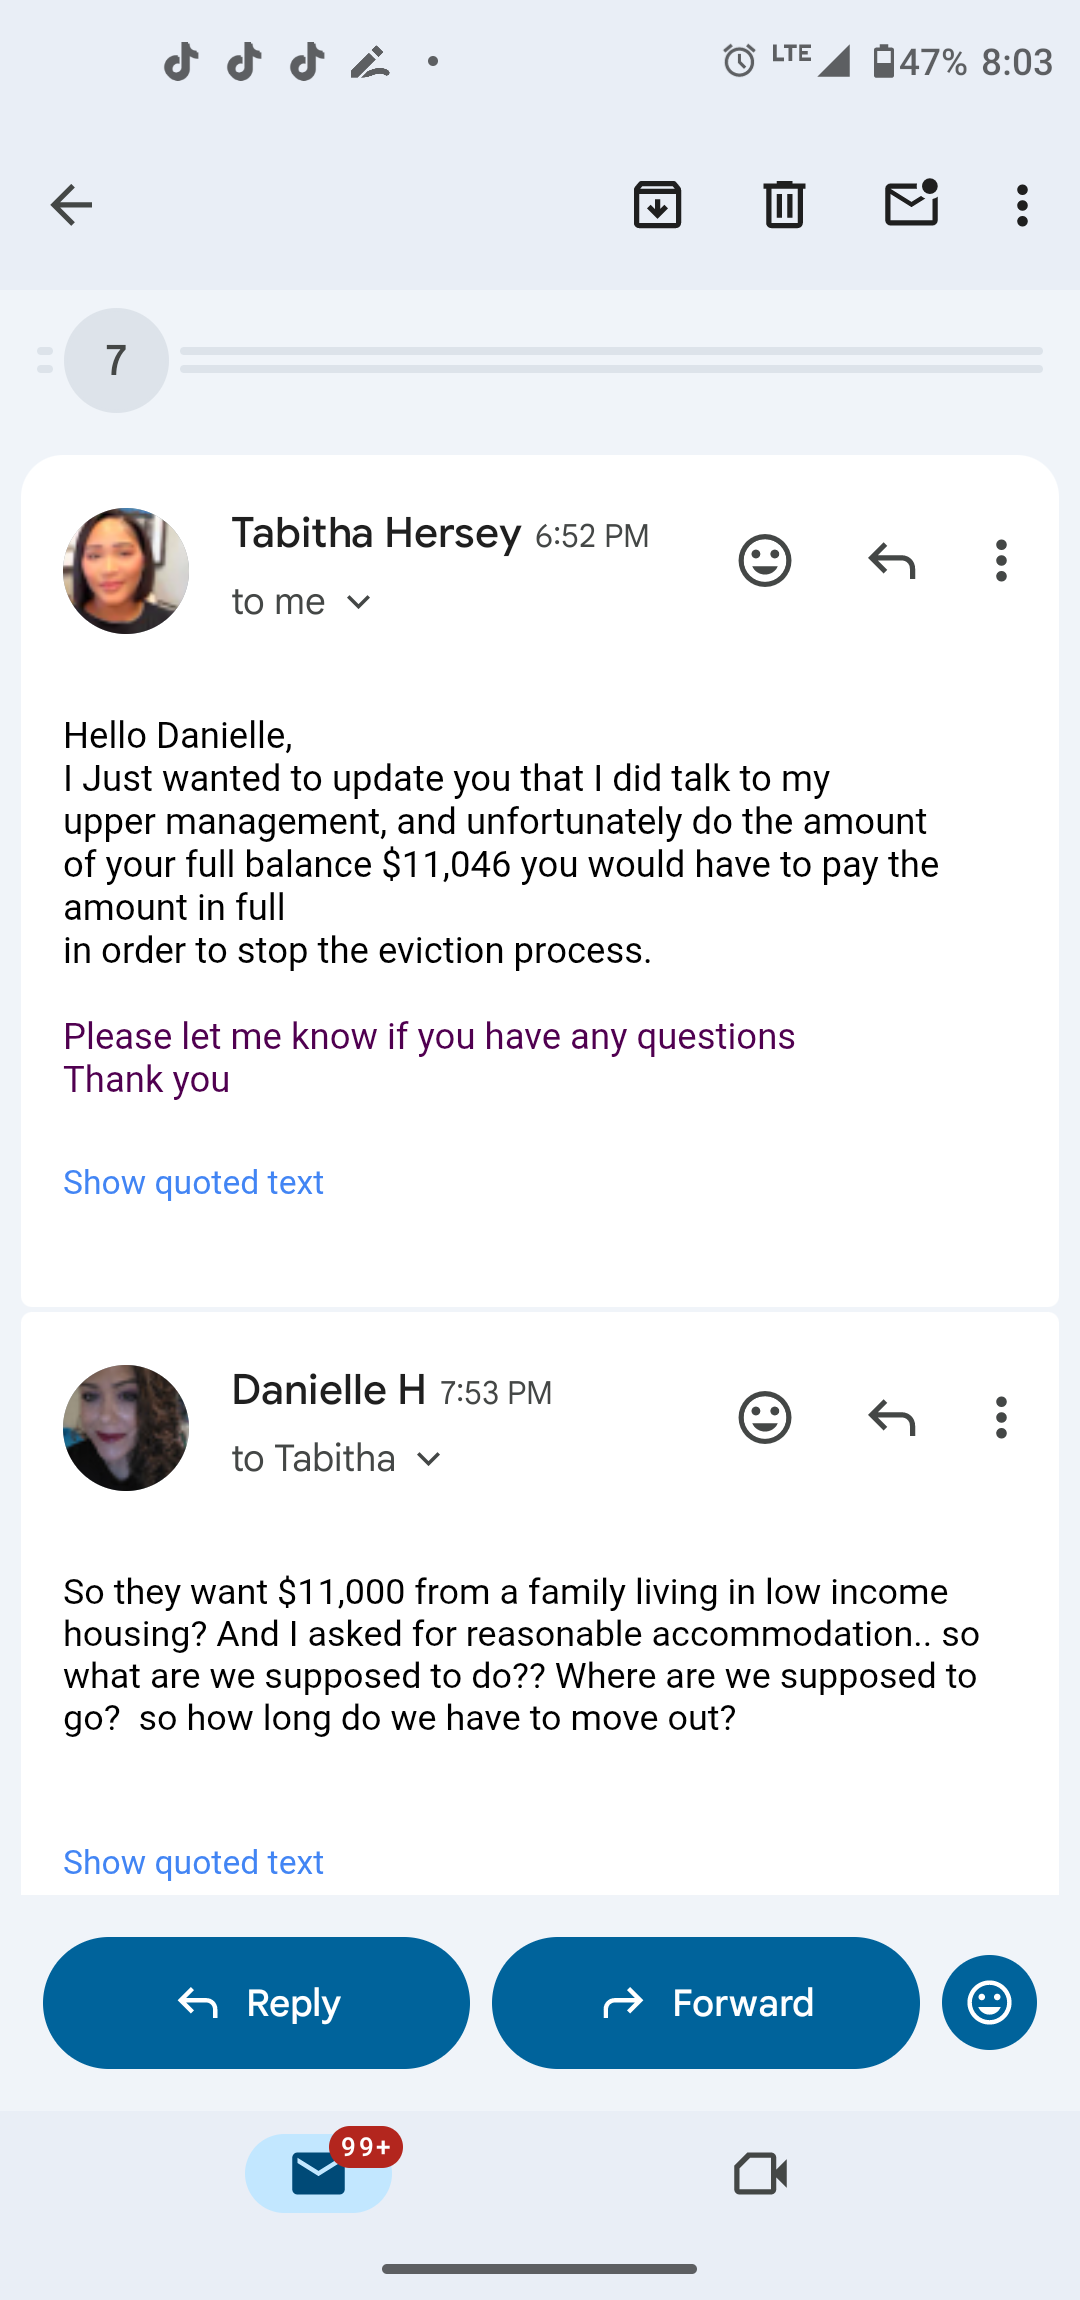Click reply arrow on Danielle H's message
1080x2300 pixels.
(892, 1417)
